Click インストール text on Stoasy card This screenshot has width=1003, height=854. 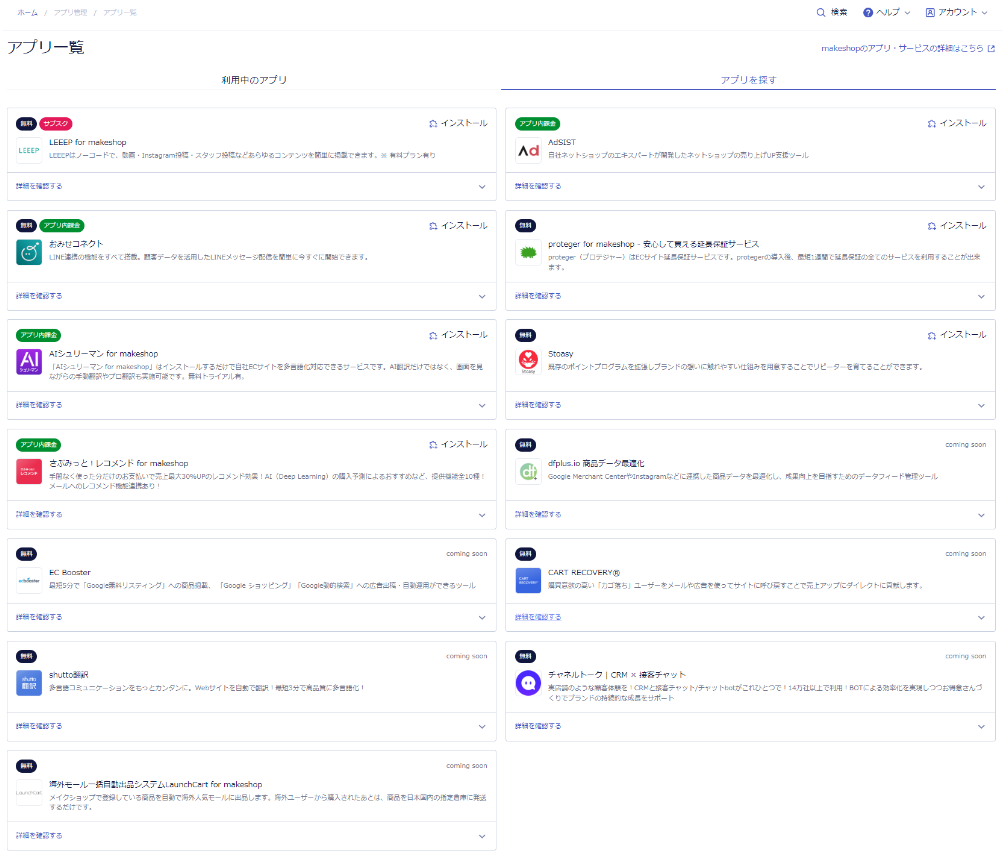963,335
